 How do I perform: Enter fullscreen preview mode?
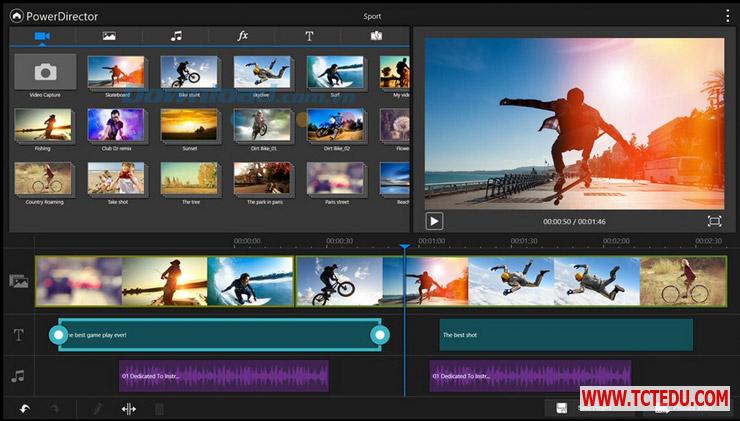tap(715, 221)
